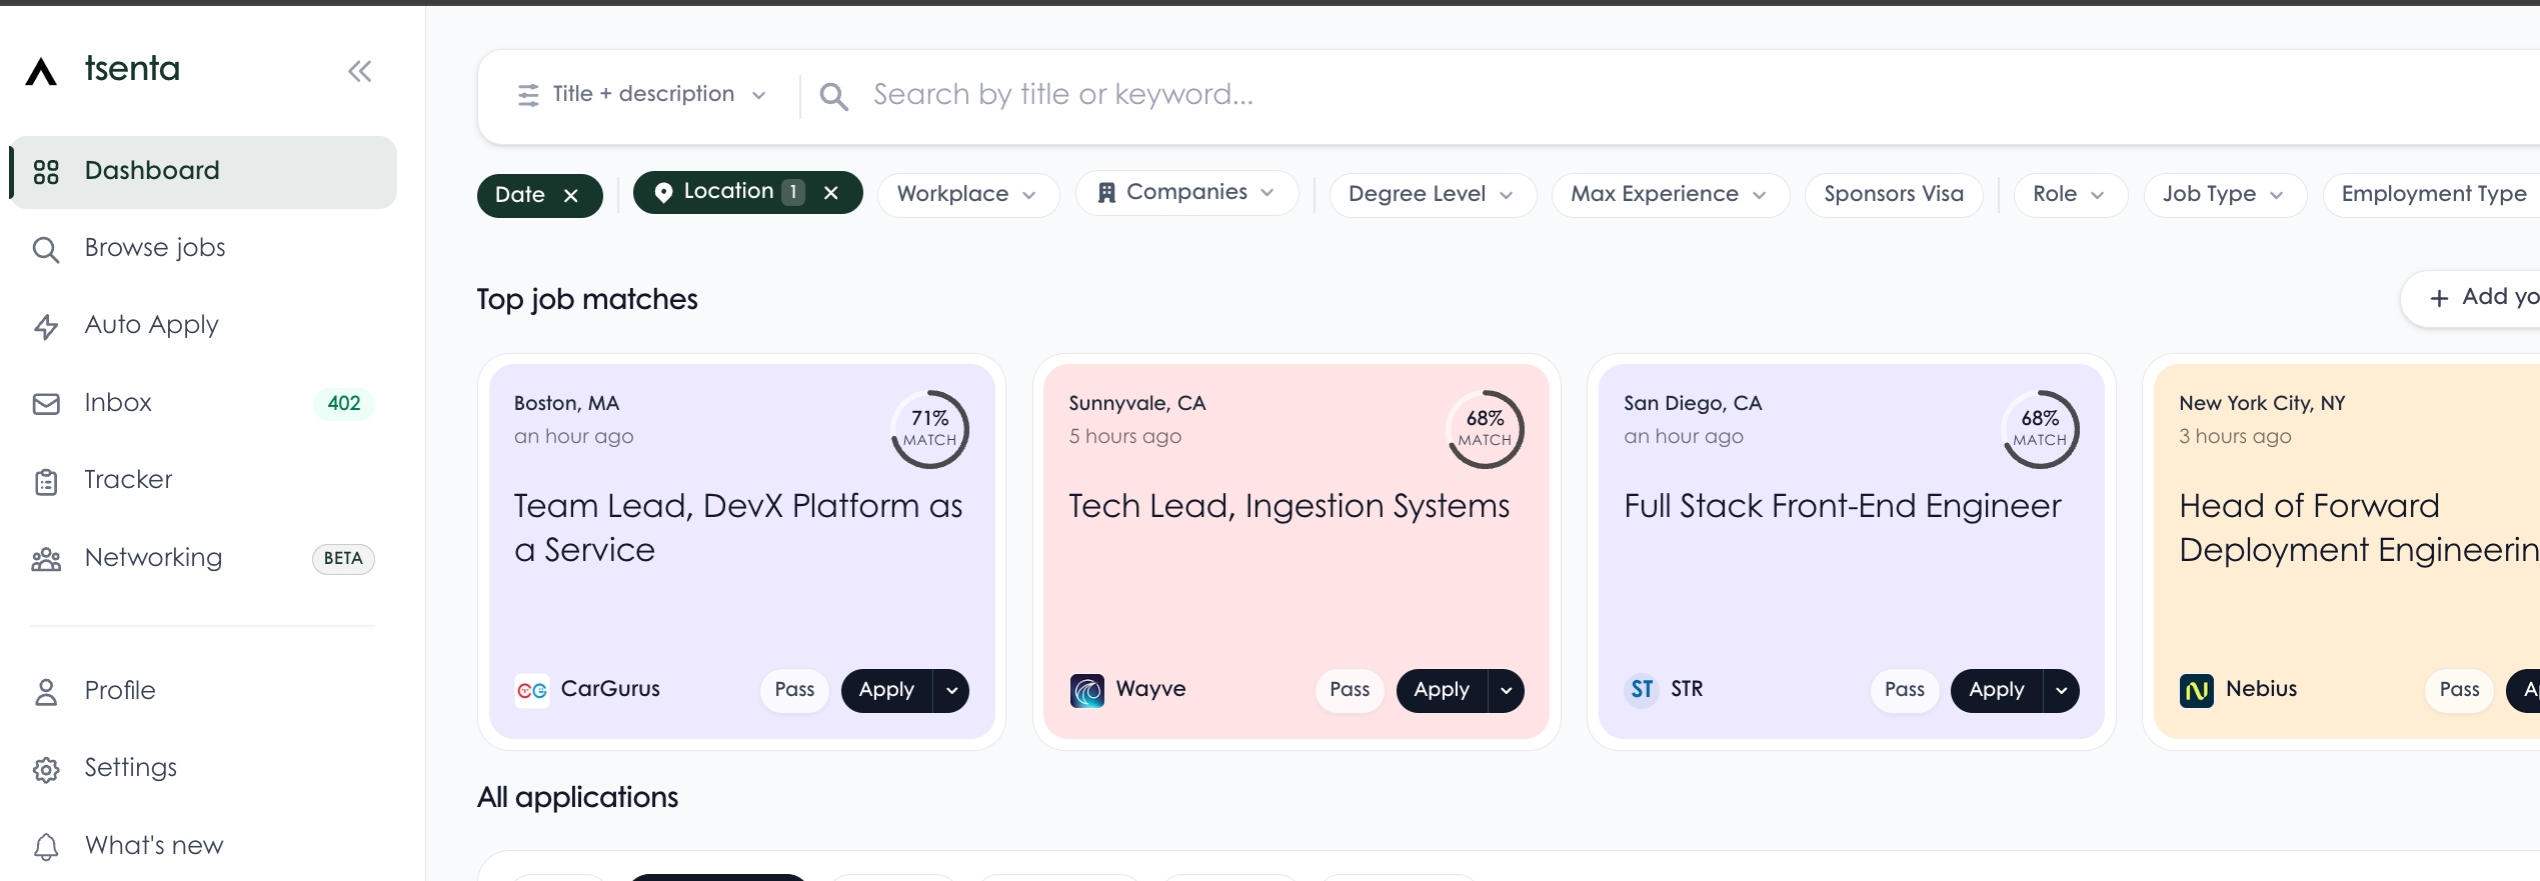This screenshot has height=881, width=2540.
Task: Pass on the CarGurus job
Action: 795,690
